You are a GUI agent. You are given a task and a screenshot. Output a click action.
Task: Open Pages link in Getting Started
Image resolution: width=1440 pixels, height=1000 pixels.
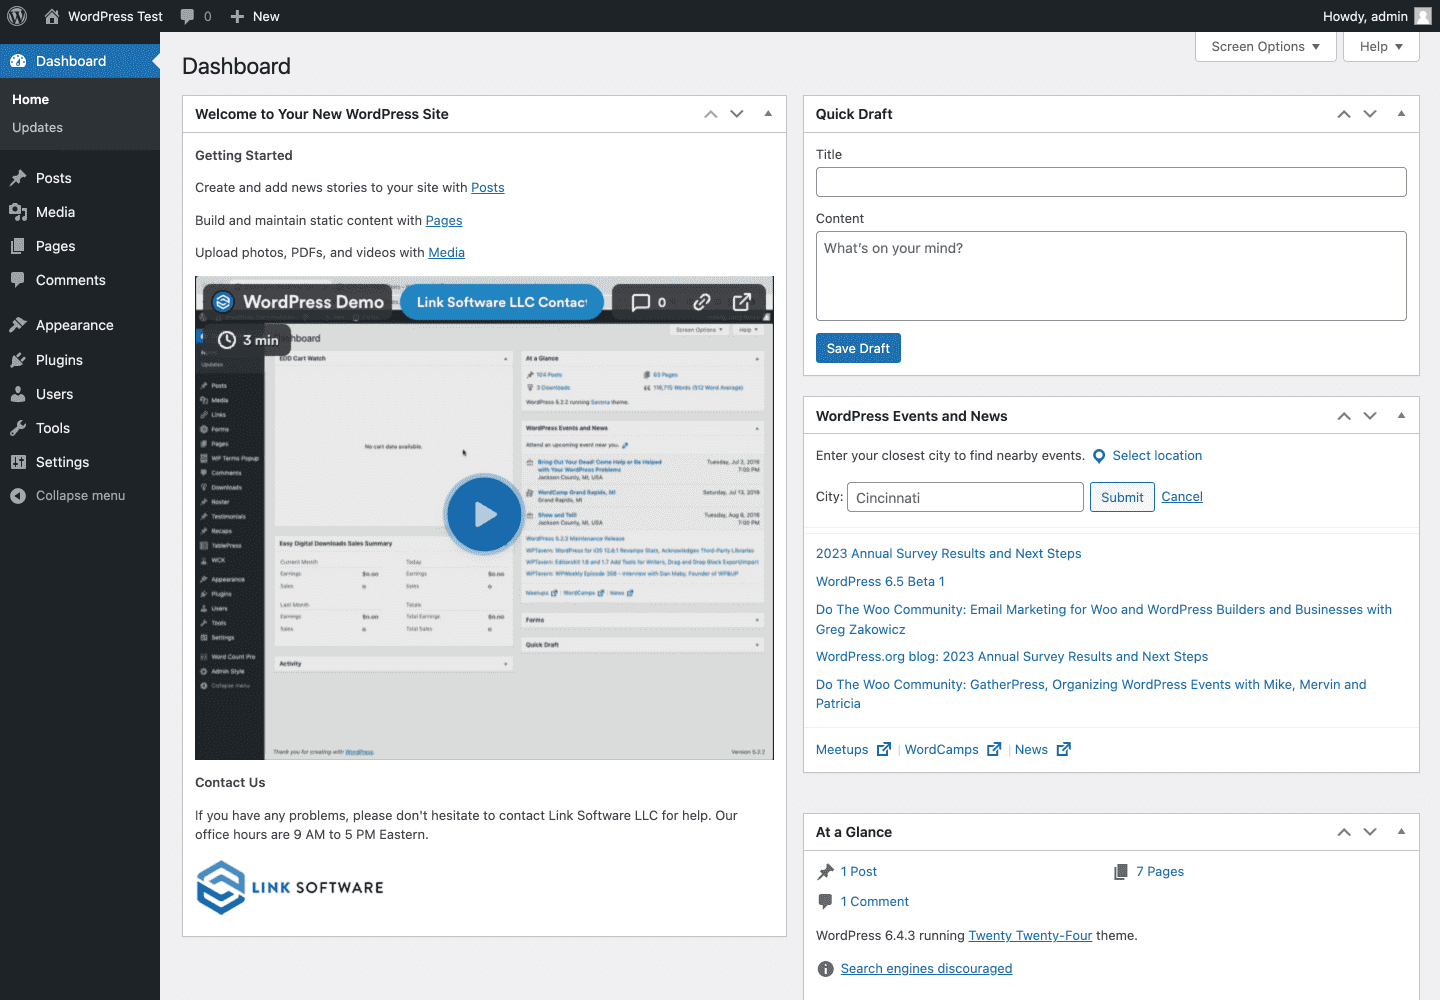pyautogui.click(x=444, y=221)
